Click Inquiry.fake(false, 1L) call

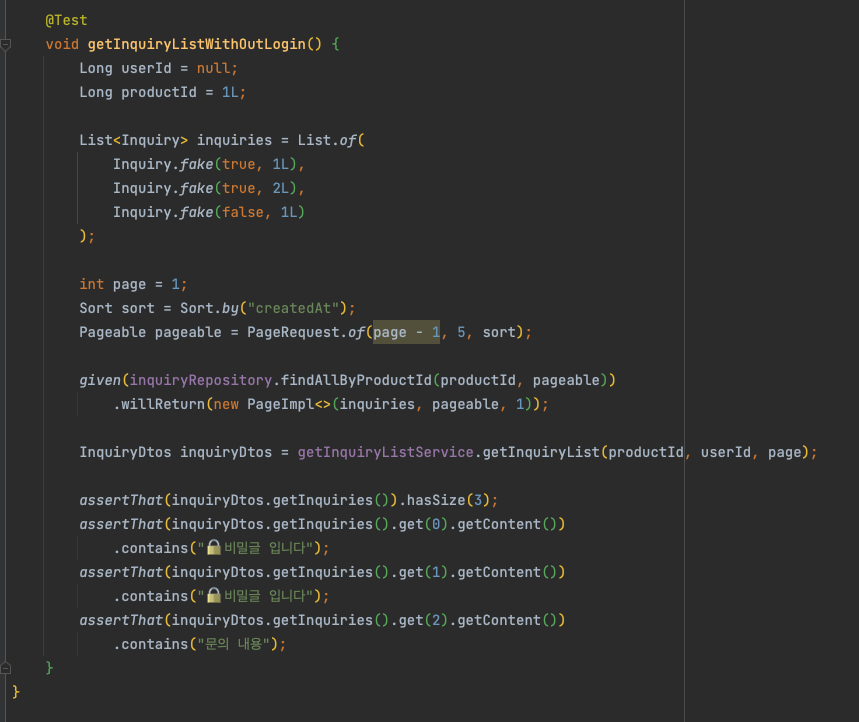(x=209, y=213)
